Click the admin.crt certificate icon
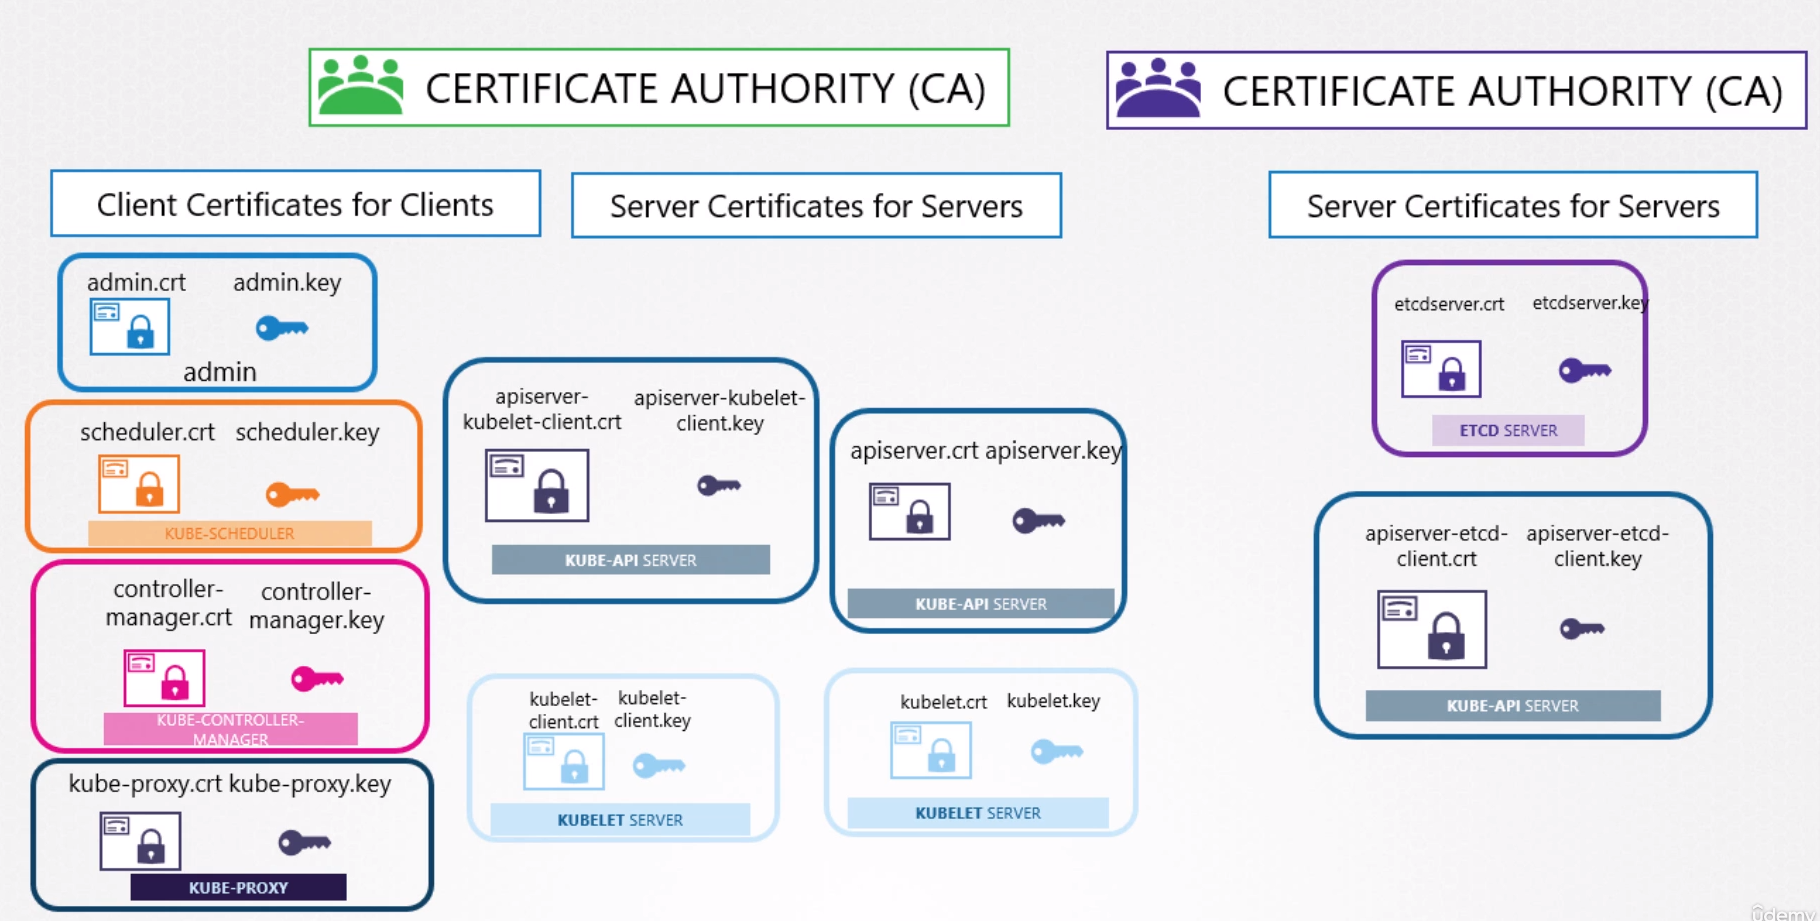1820x921 pixels. 130,326
